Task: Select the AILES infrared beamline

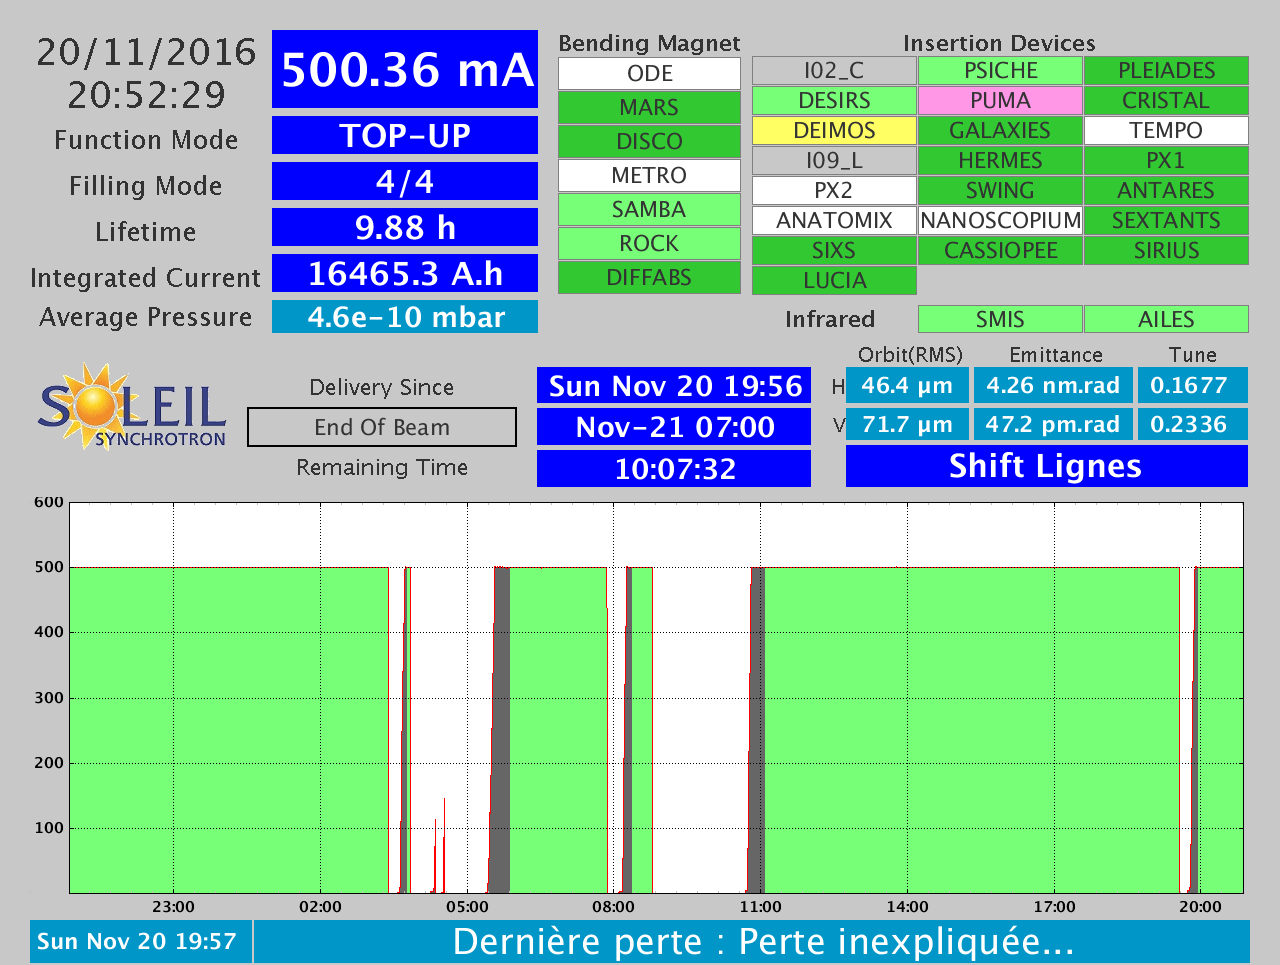Action: (1166, 319)
